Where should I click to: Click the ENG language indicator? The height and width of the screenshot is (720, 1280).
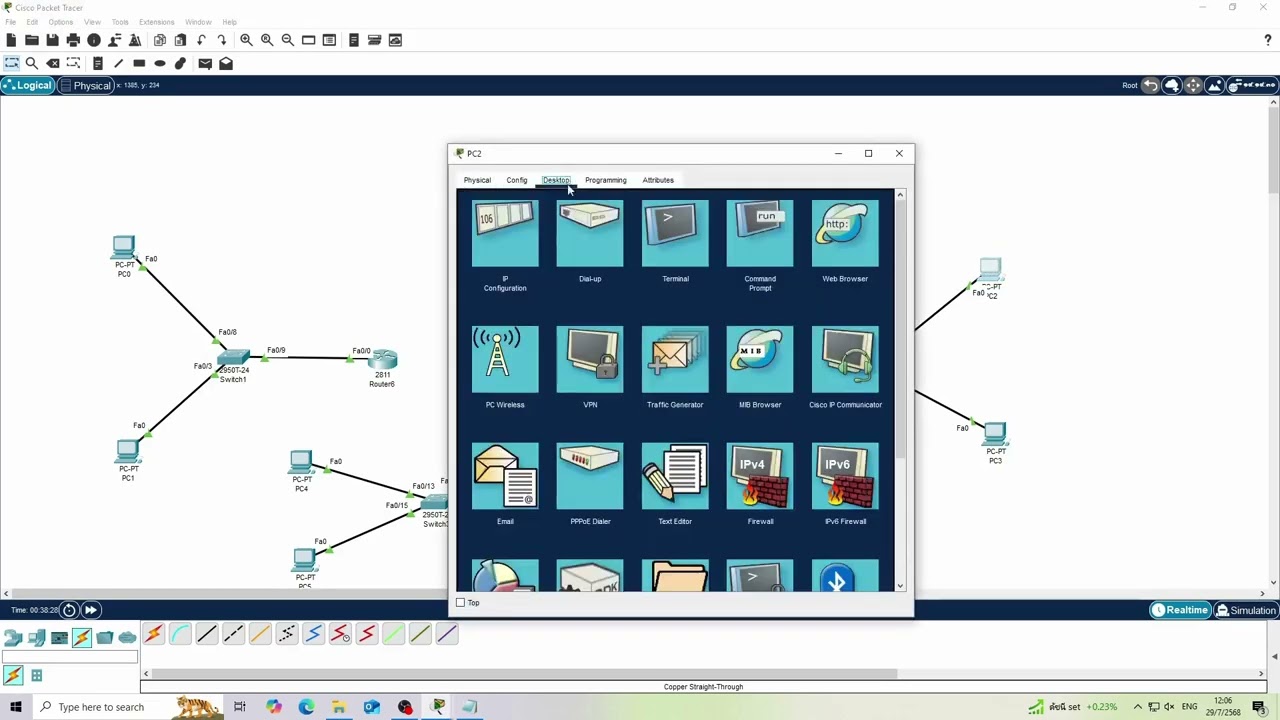pyautogui.click(x=1189, y=707)
